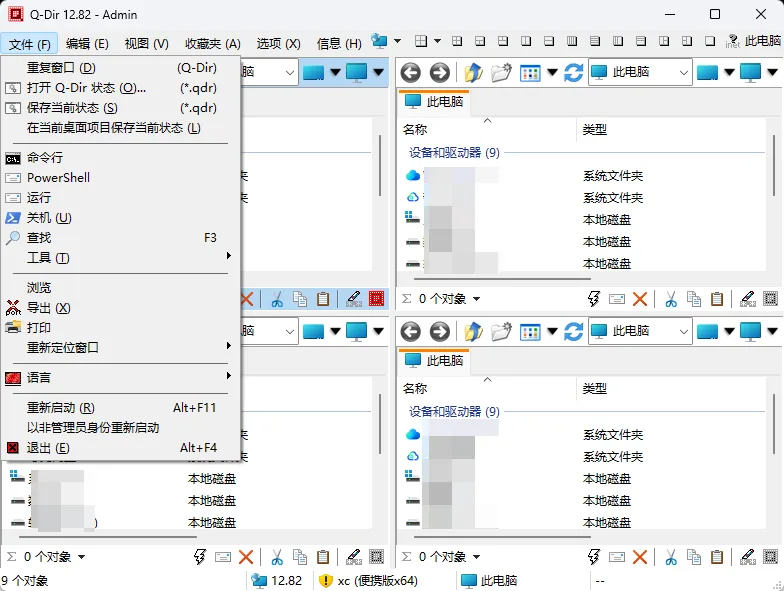Click view mode icon in top-right pane
This screenshot has height=591, width=784.
pos(530,73)
